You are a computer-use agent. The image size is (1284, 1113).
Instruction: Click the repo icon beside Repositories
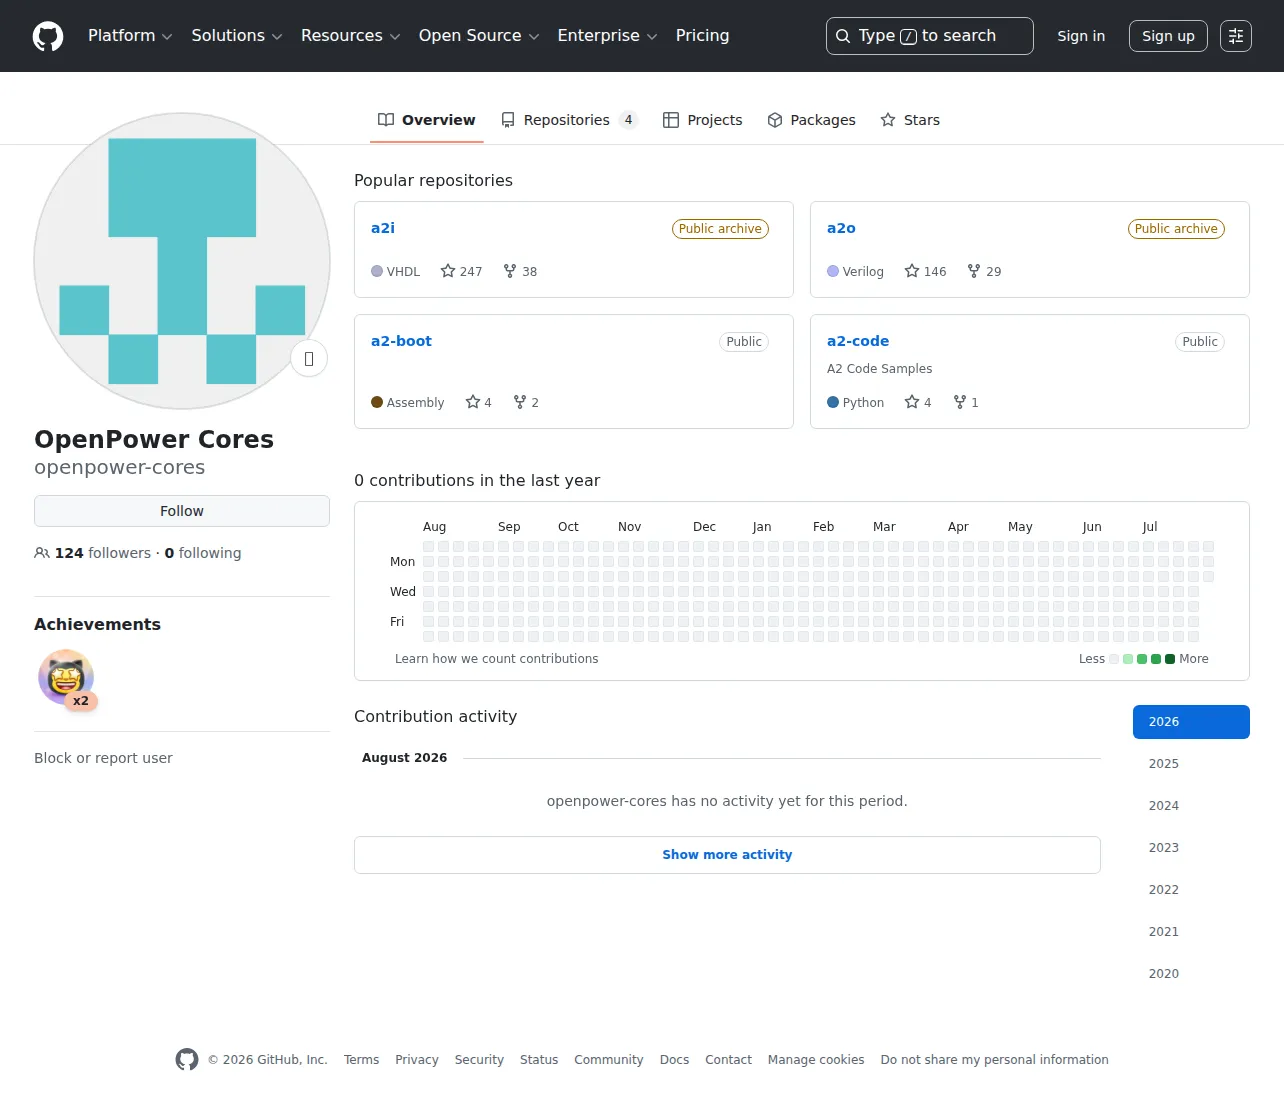(x=508, y=120)
